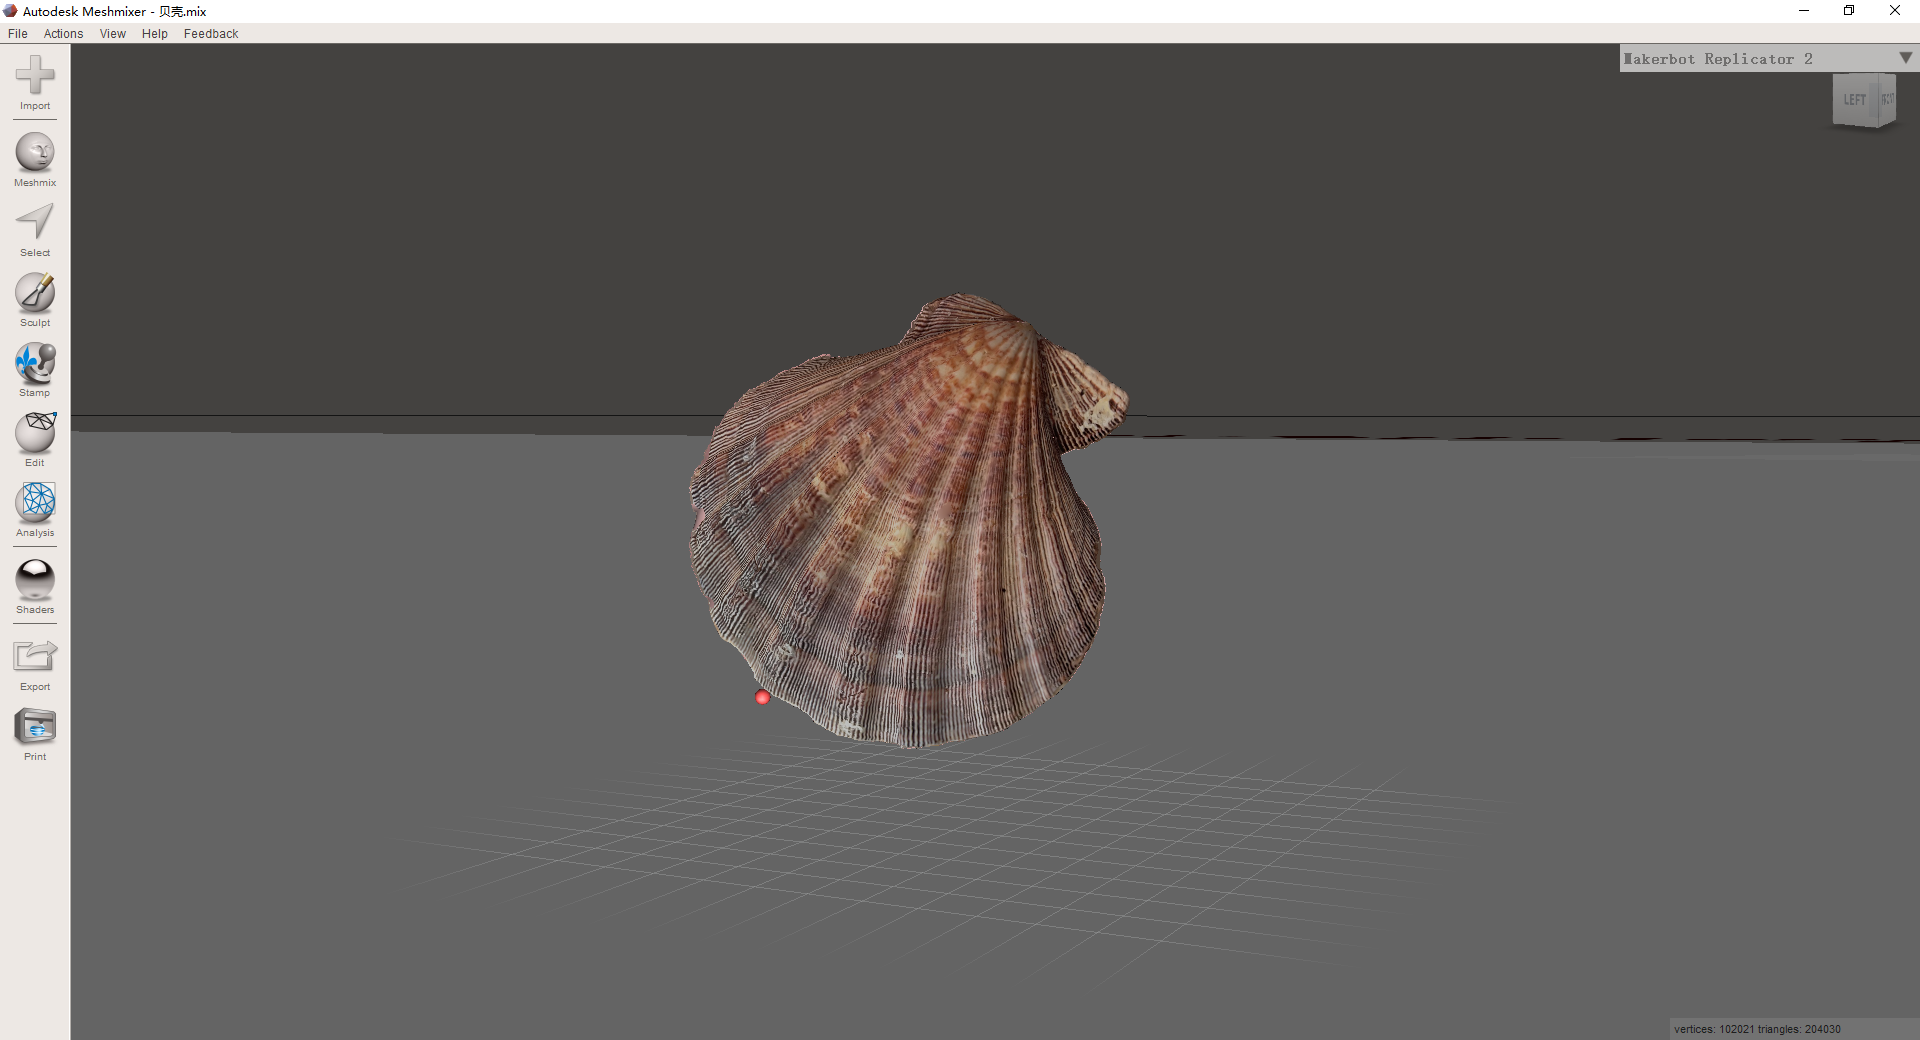Screen dimensions: 1920x1040
Task: Open the File menu
Action: tap(17, 33)
